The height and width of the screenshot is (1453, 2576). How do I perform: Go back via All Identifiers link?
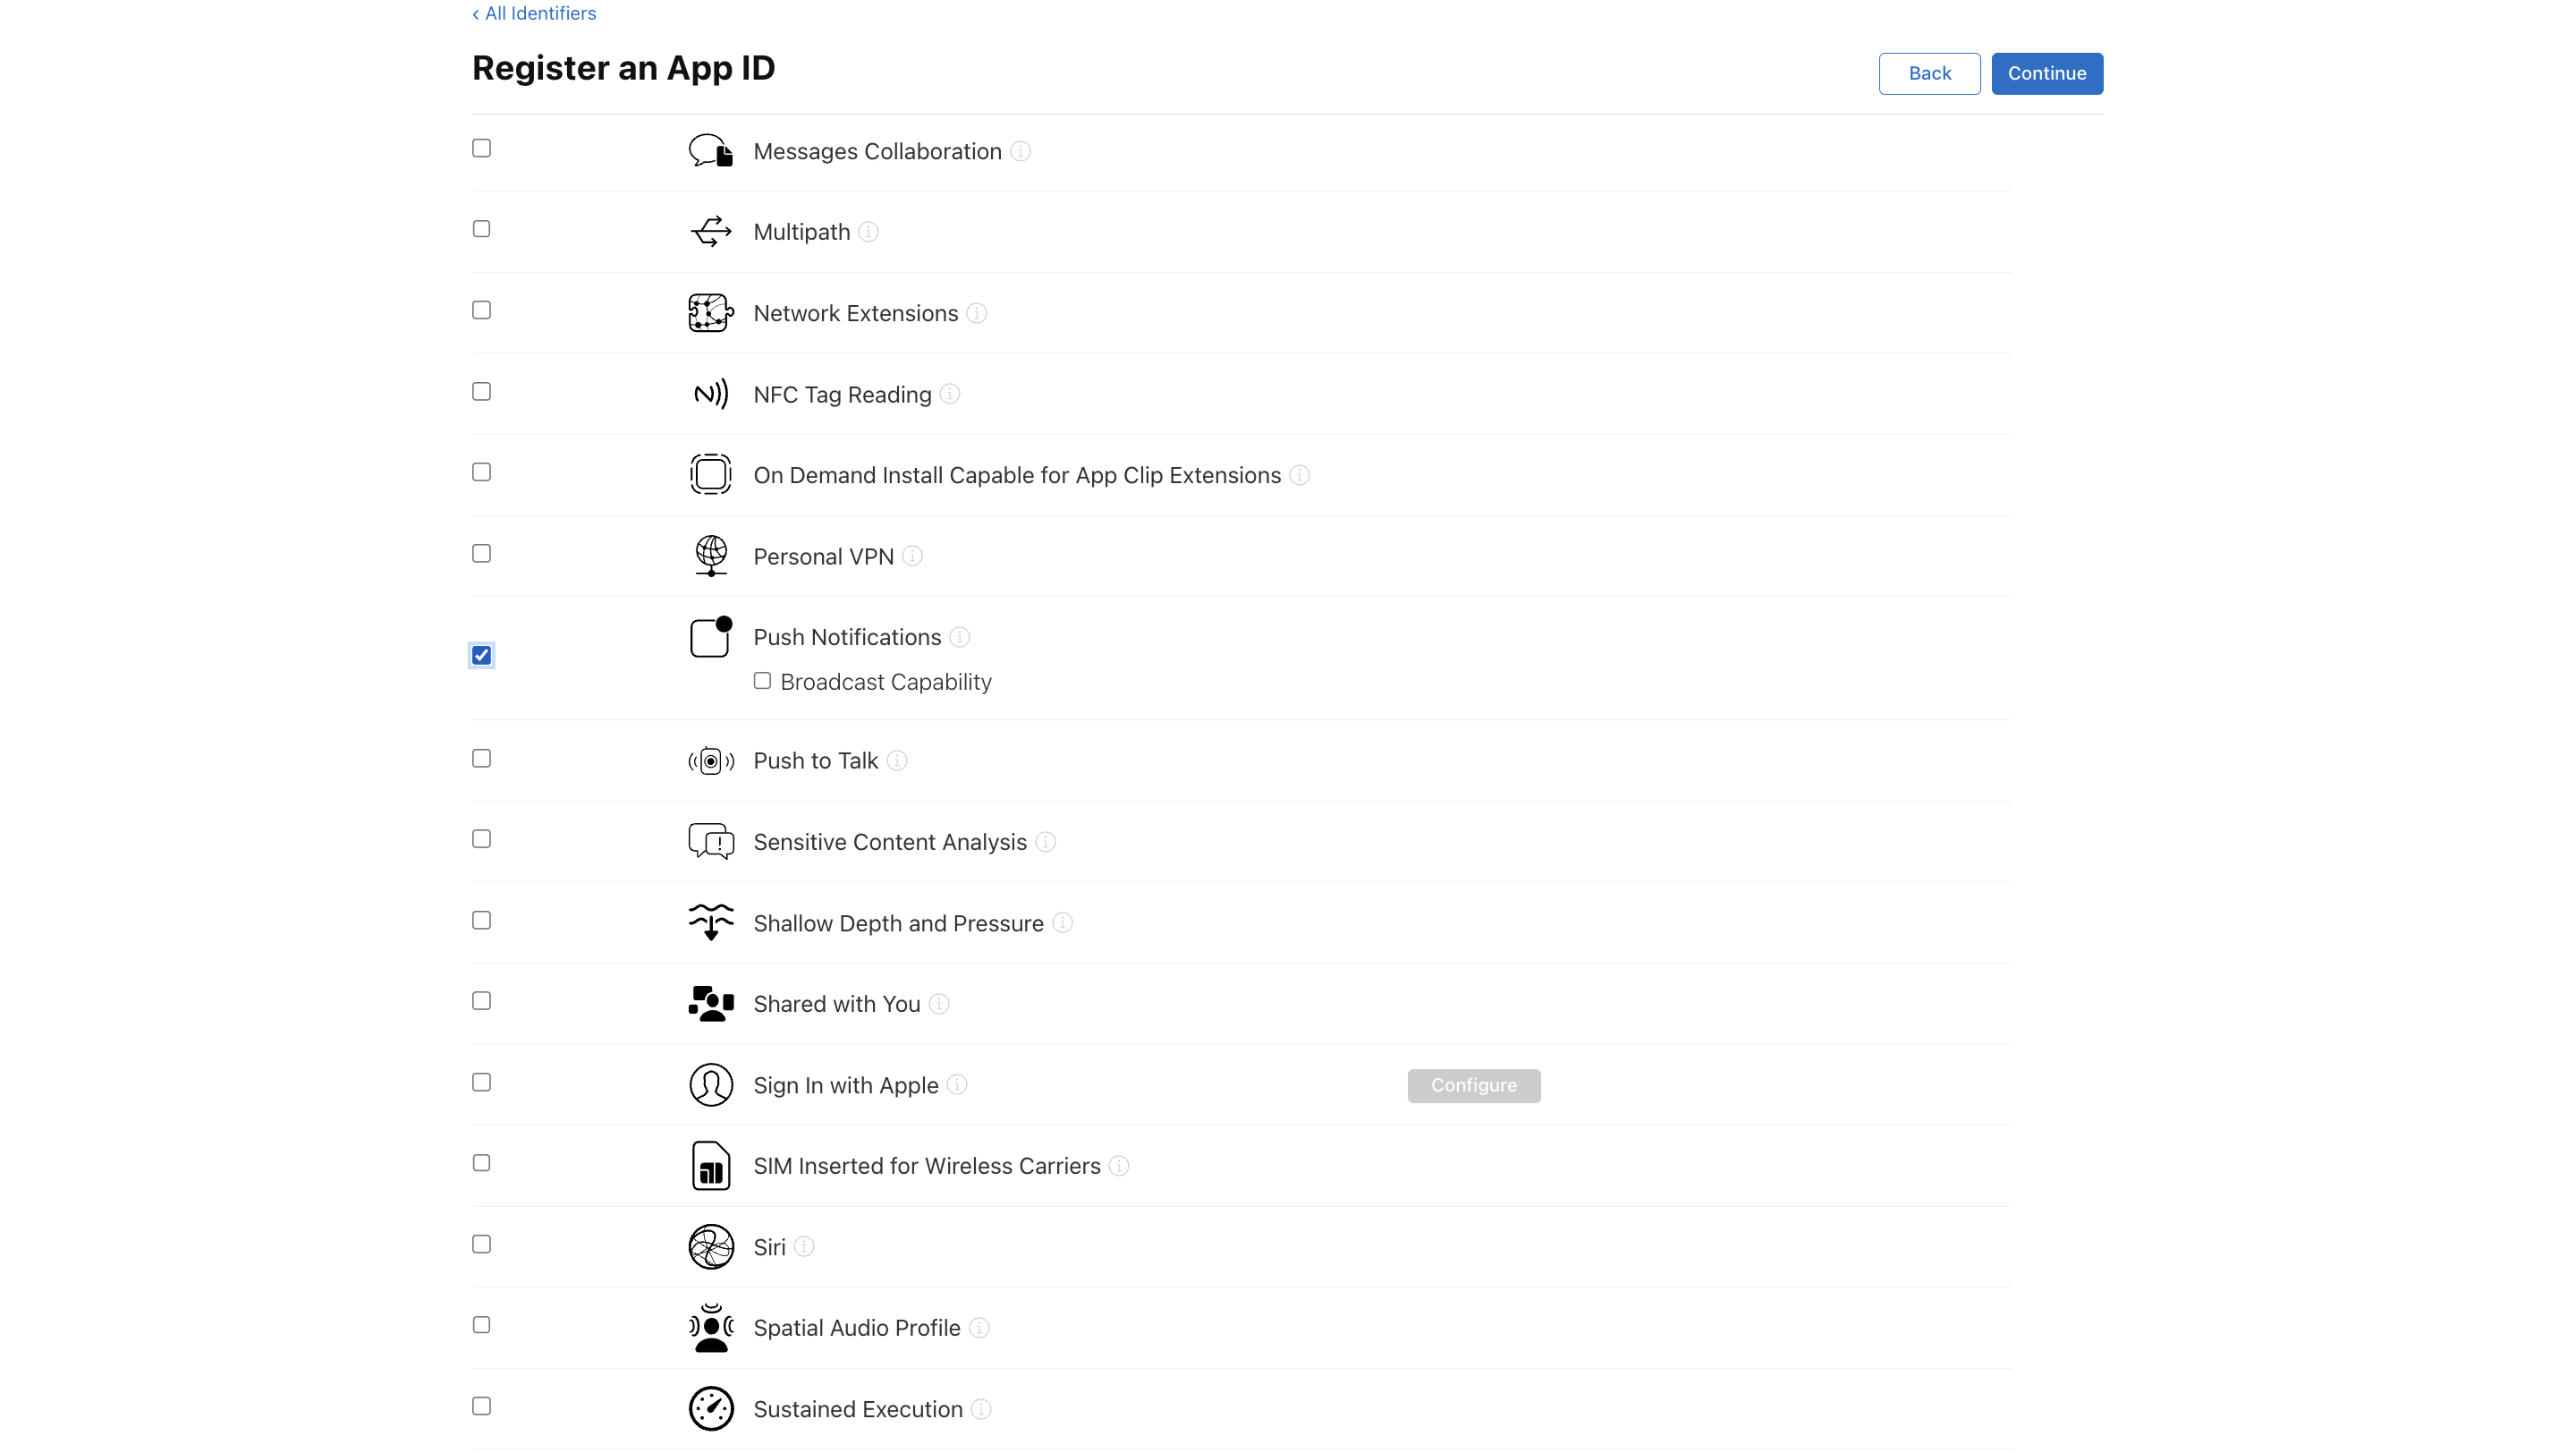pos(534,13)
